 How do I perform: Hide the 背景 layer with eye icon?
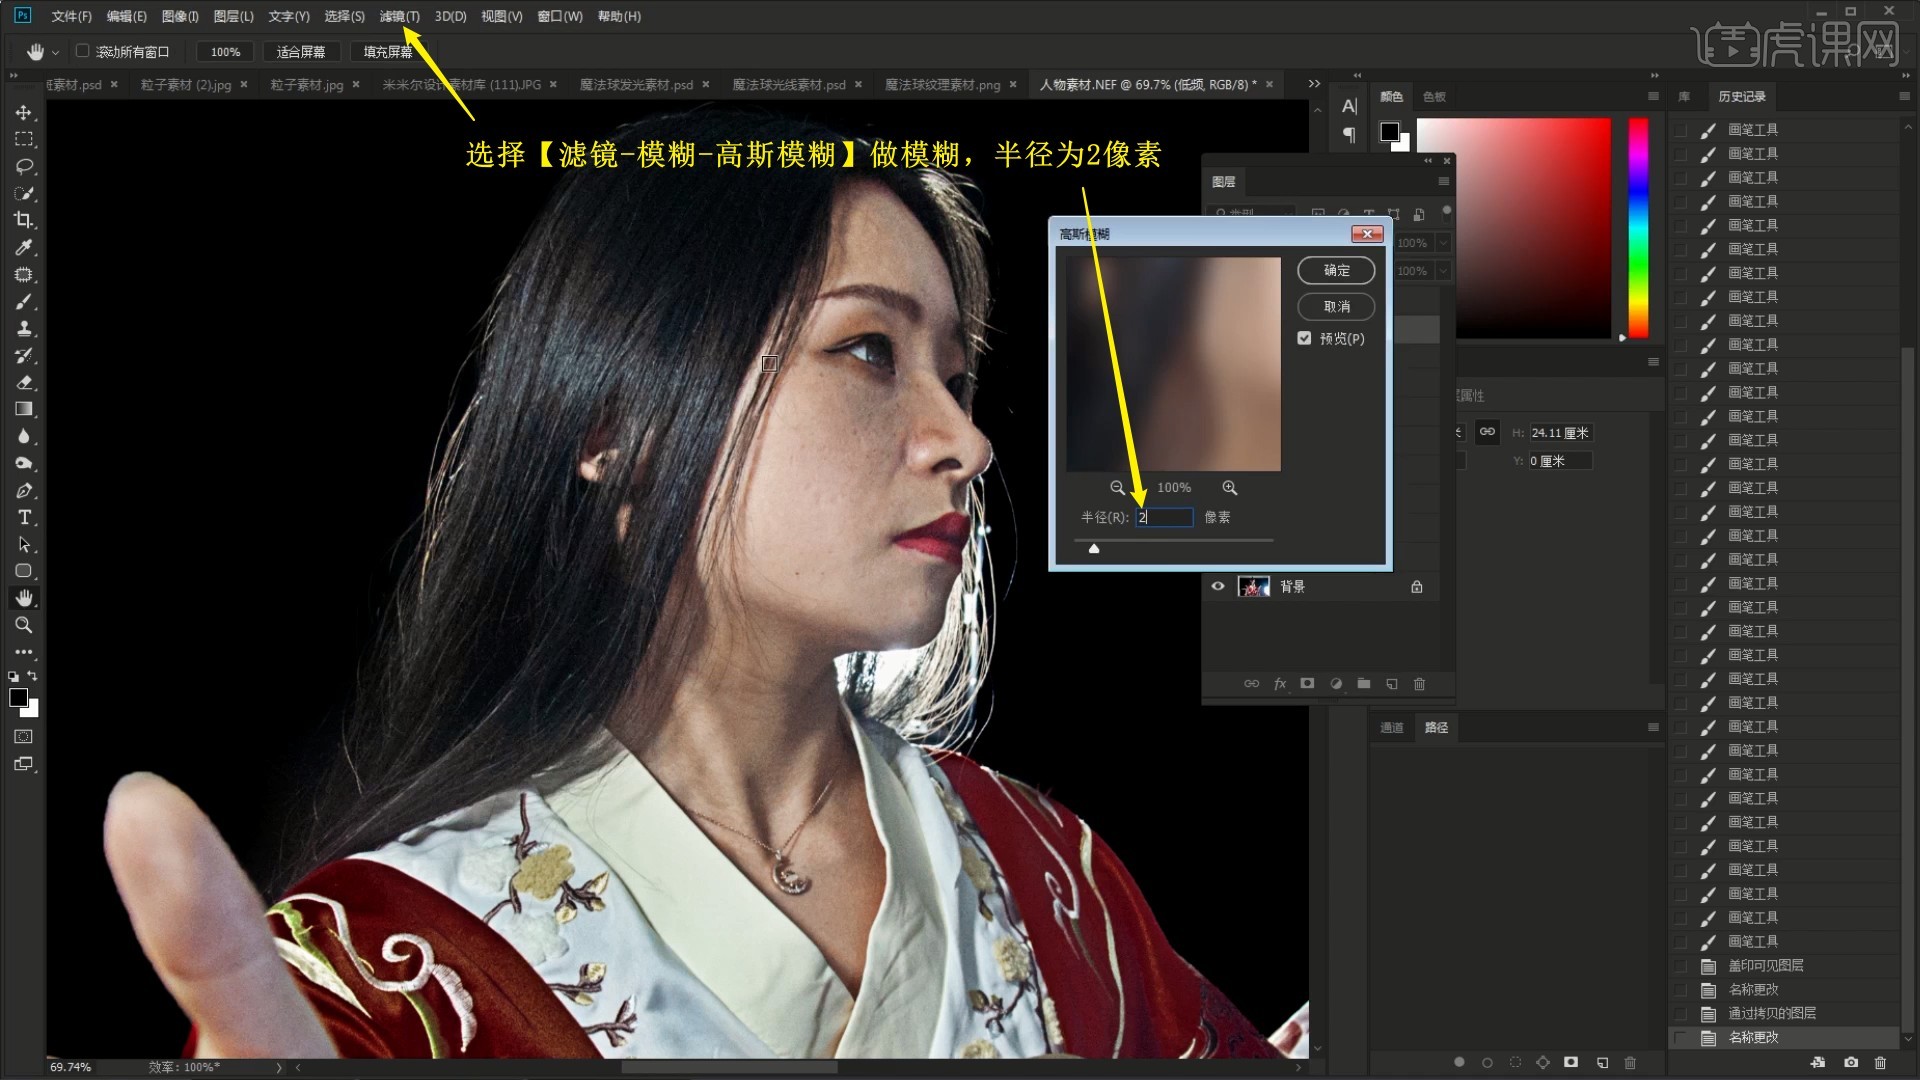coord(1218,587)
